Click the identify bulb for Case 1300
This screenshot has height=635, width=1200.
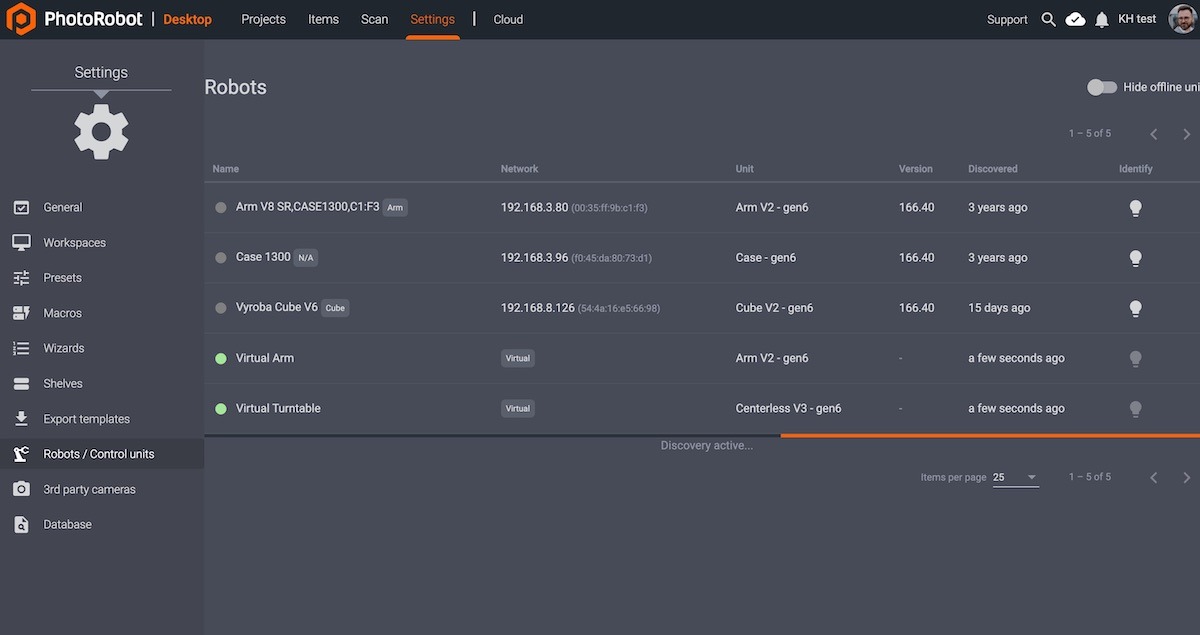point(1135,258)
